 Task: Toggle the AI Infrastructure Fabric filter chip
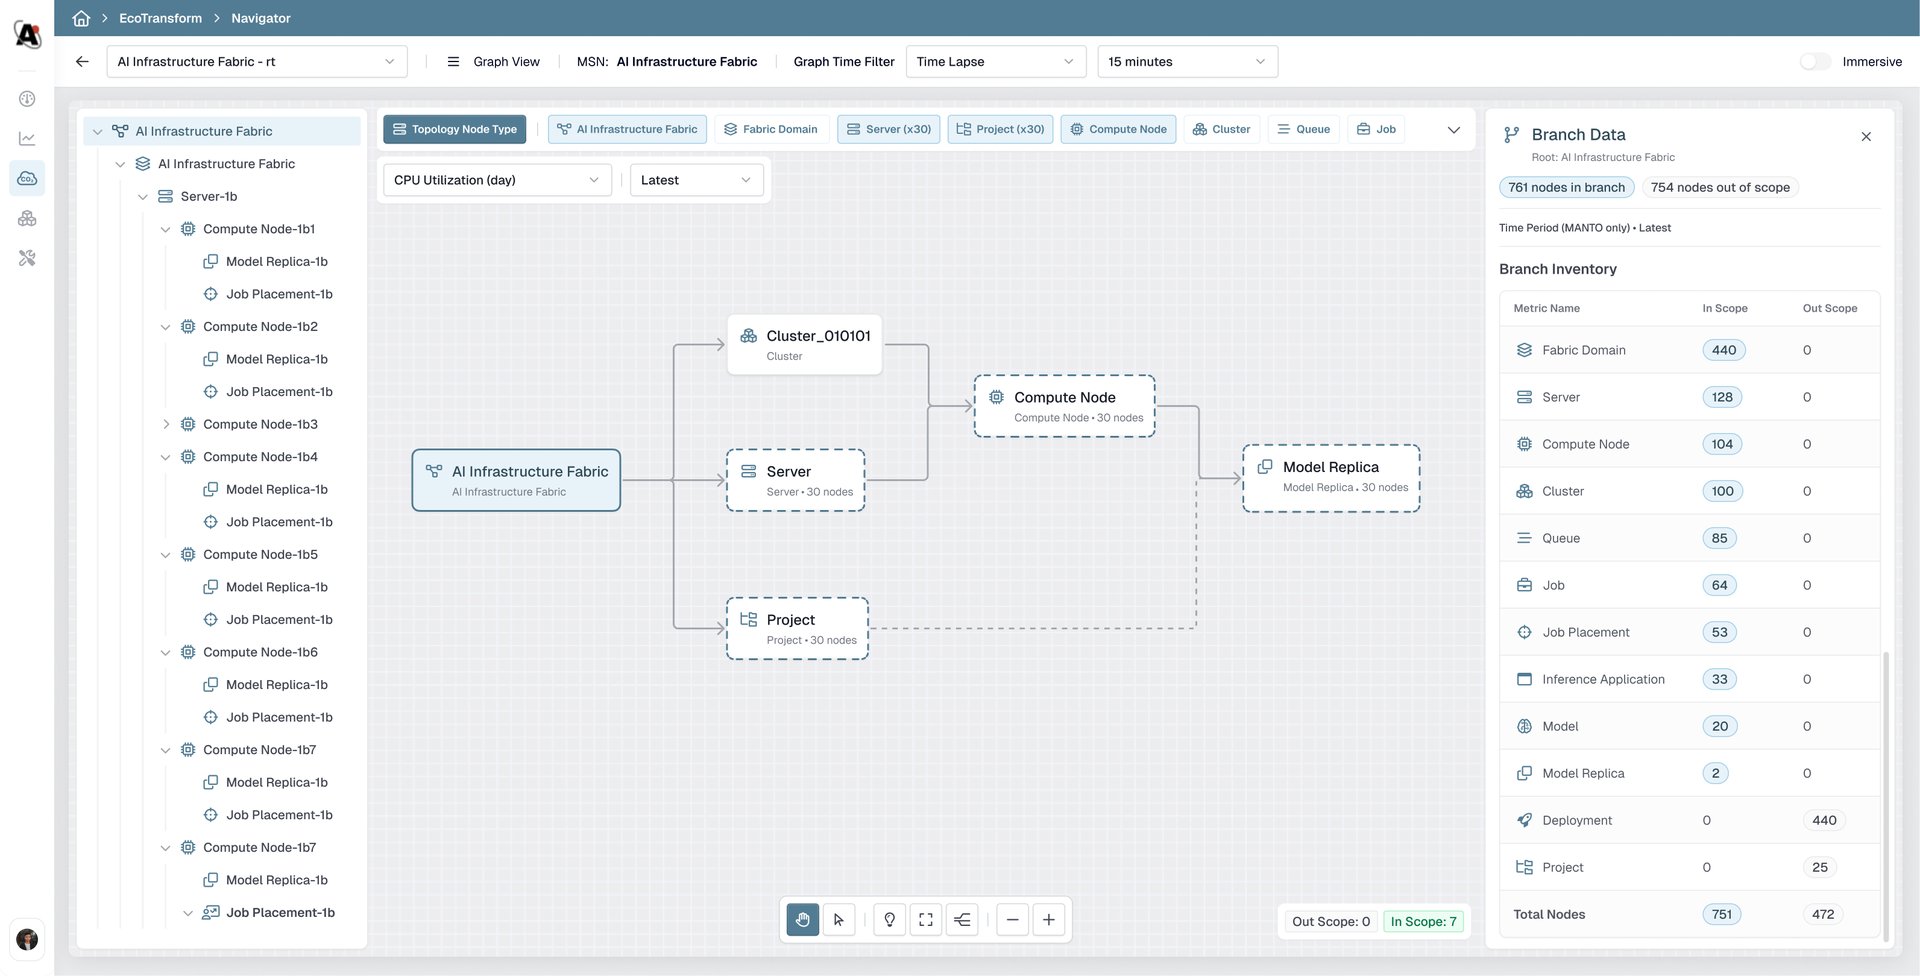coord(627,129)
